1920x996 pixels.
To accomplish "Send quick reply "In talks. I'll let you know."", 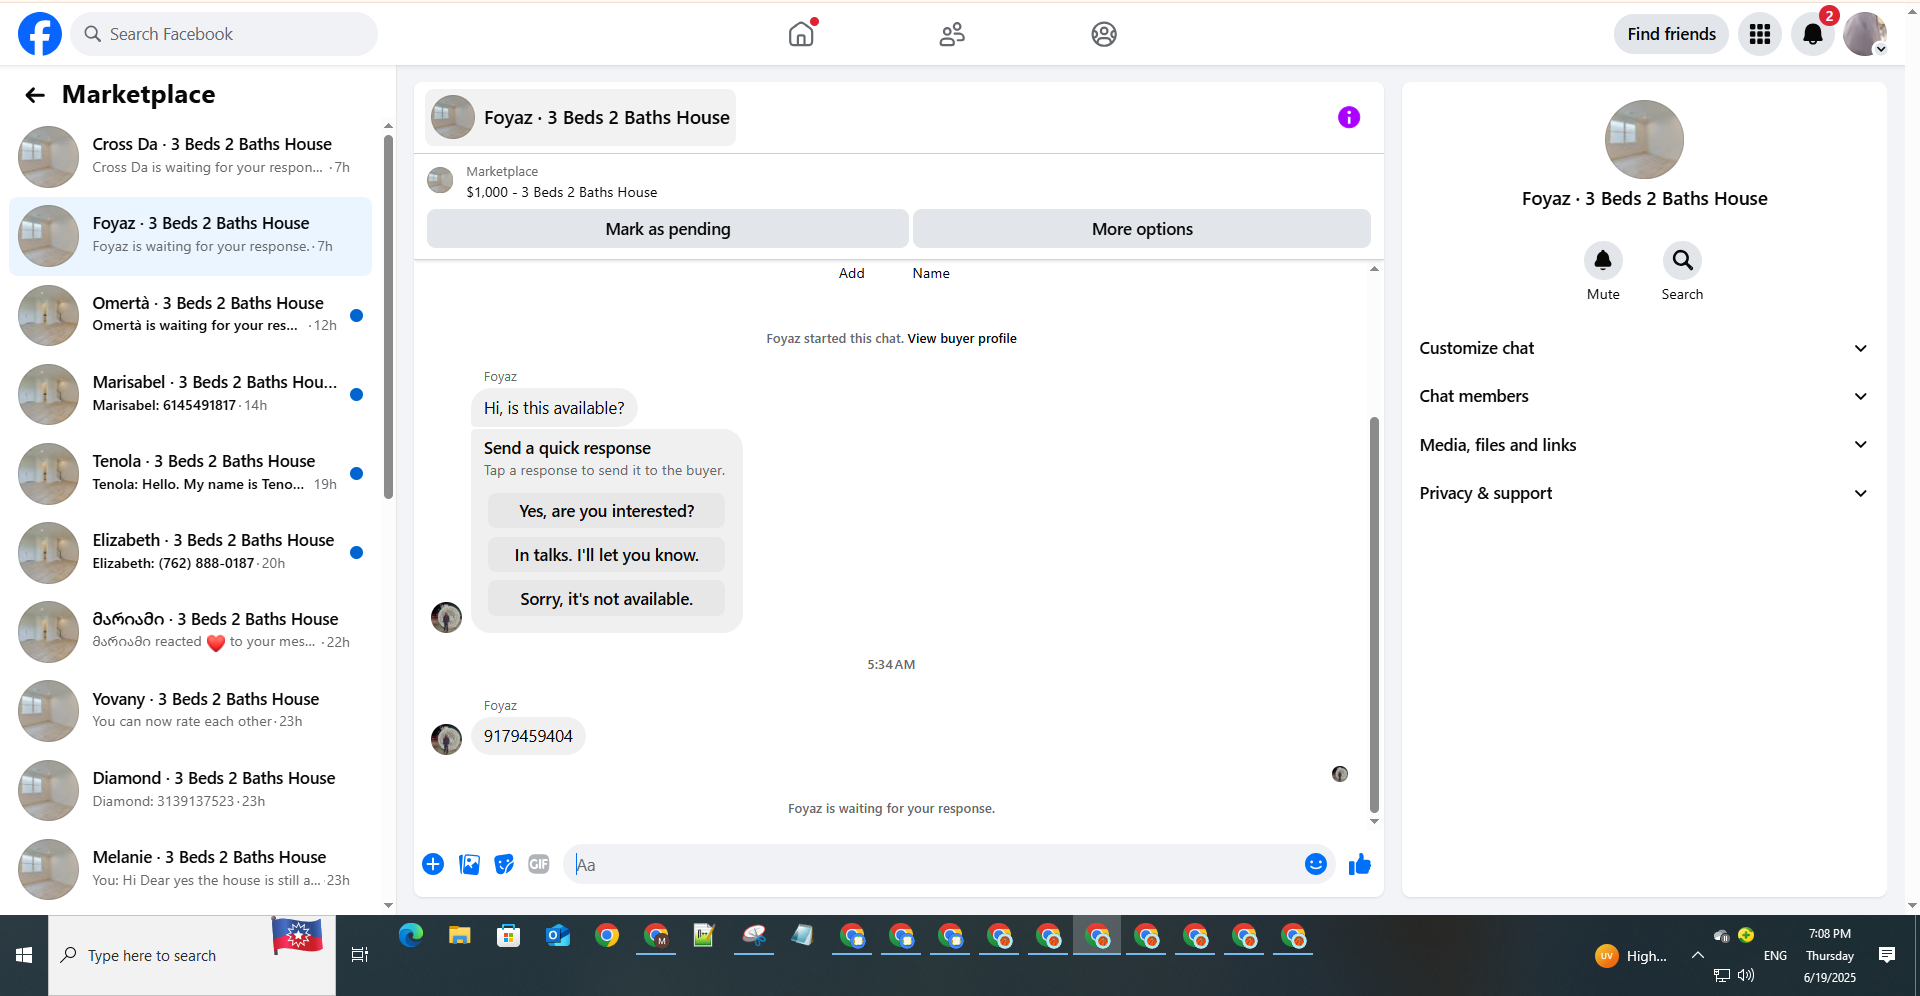I will click(606, 555).
